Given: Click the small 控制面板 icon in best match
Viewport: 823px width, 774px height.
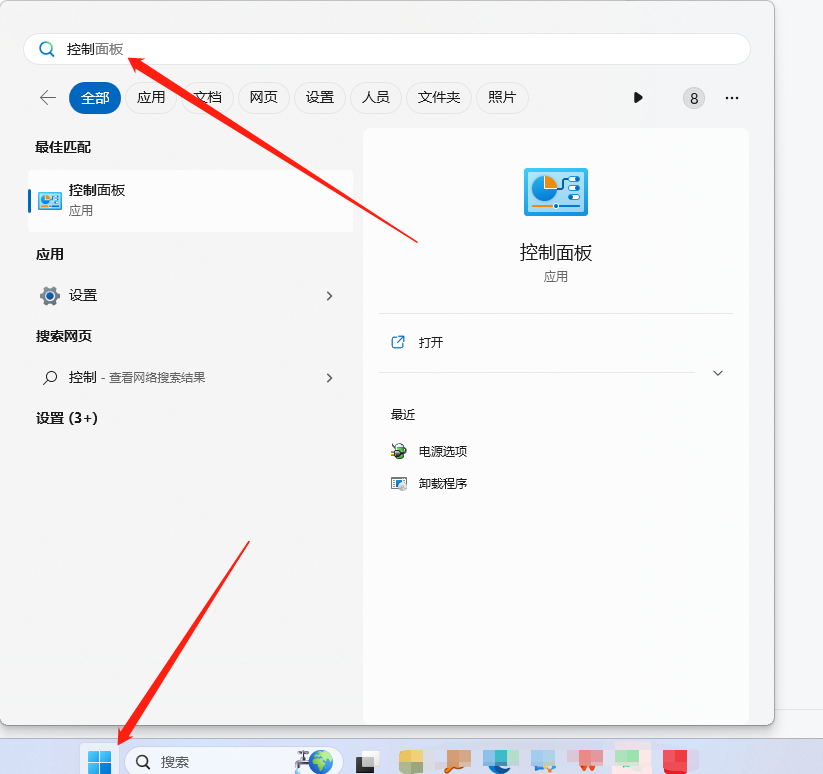Looking at the screenshot, I should (50, 201).
